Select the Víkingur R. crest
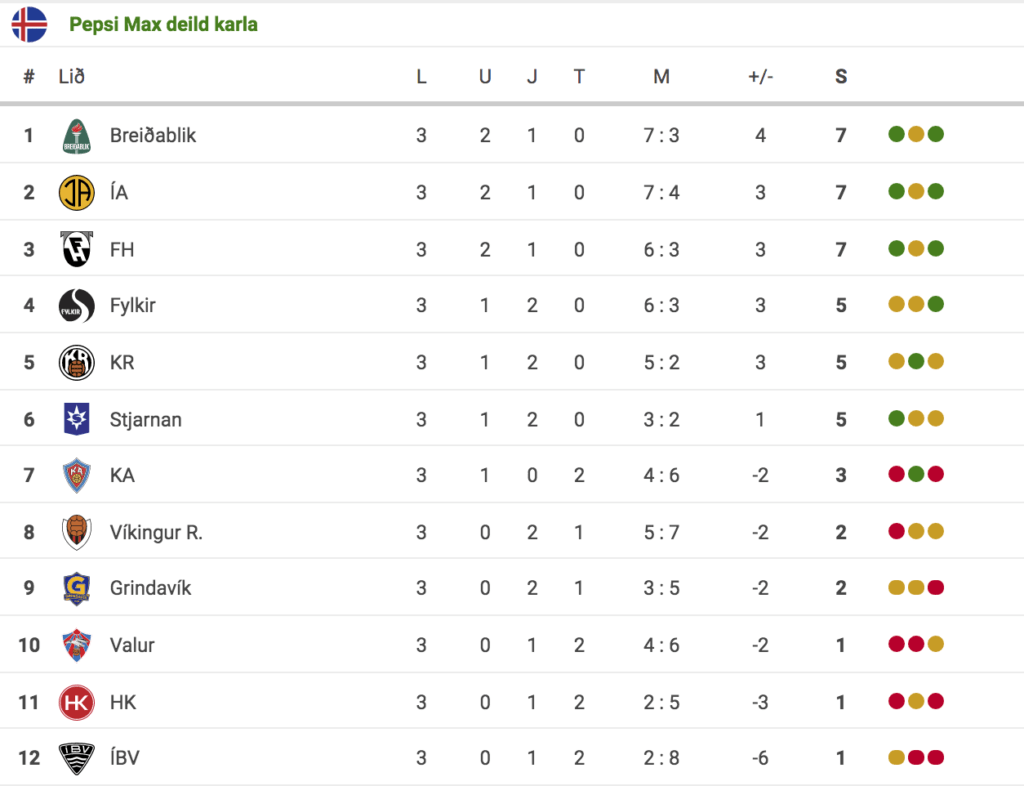The image size is (1024, 786). click(76, 532)
